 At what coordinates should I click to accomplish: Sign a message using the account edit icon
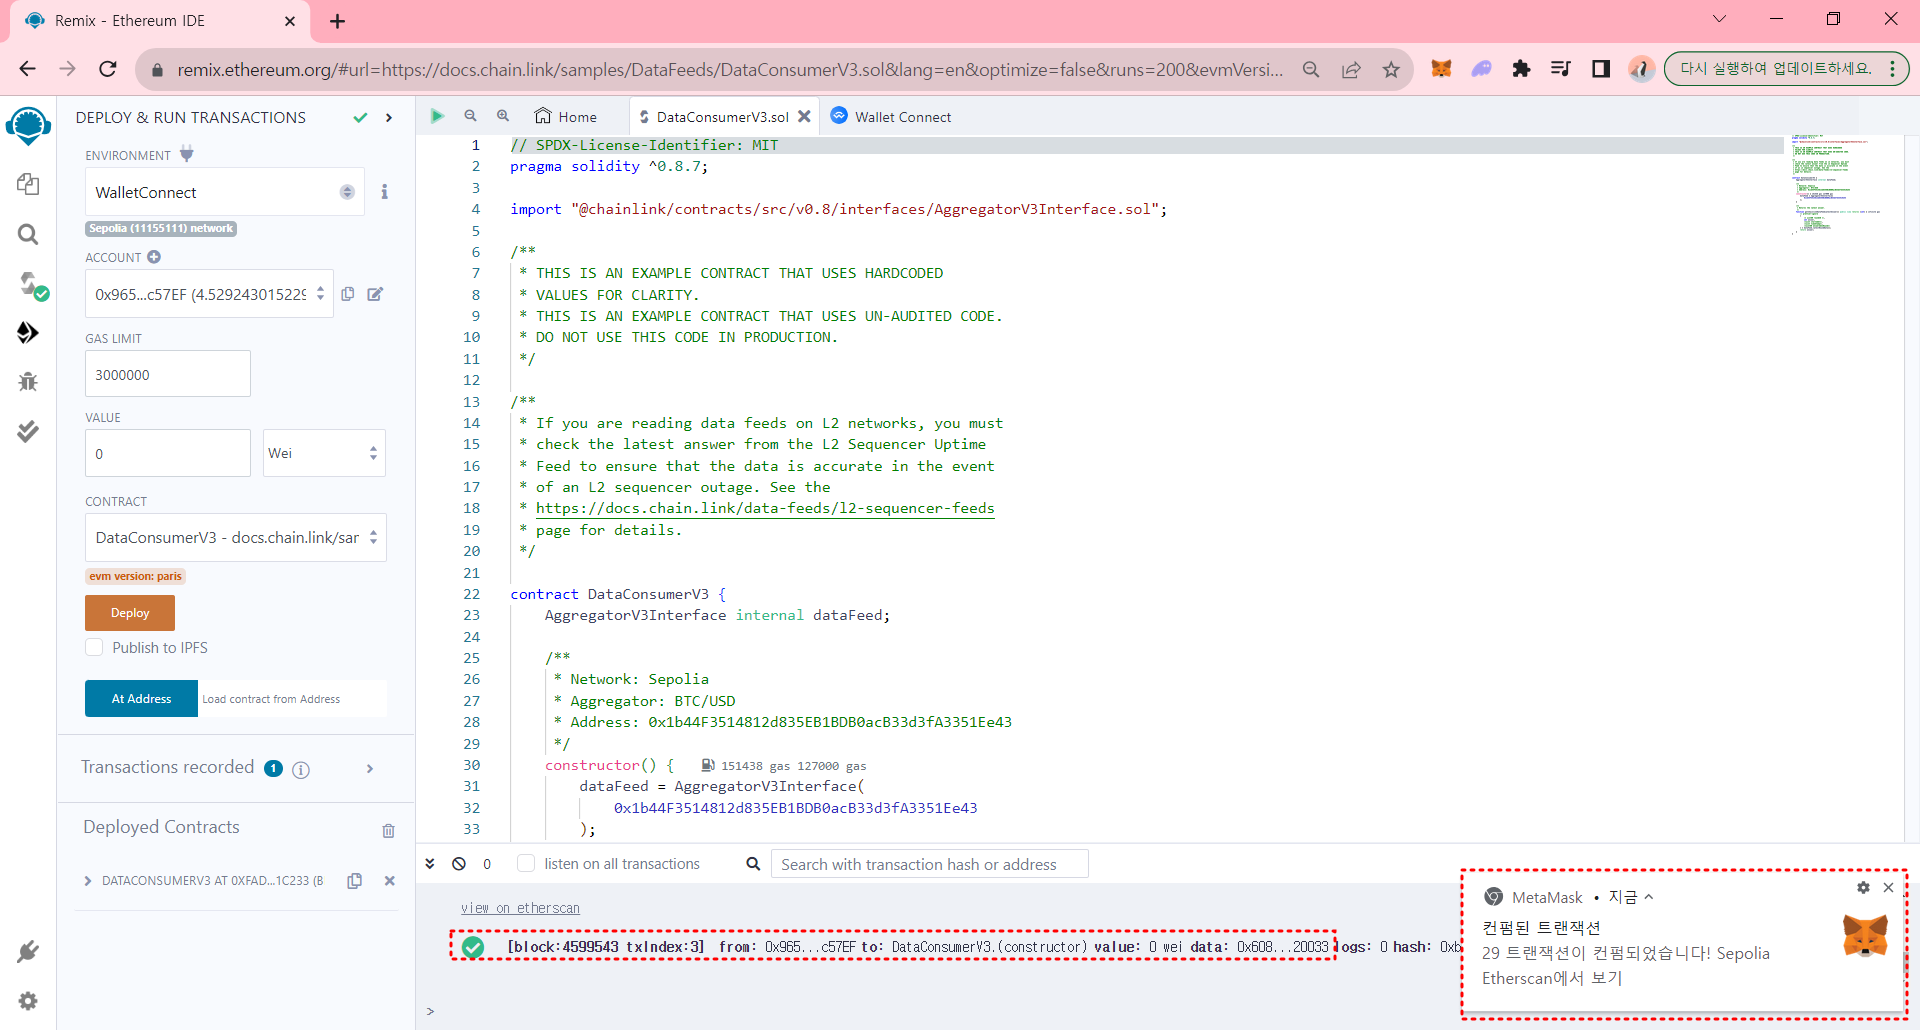375,294
